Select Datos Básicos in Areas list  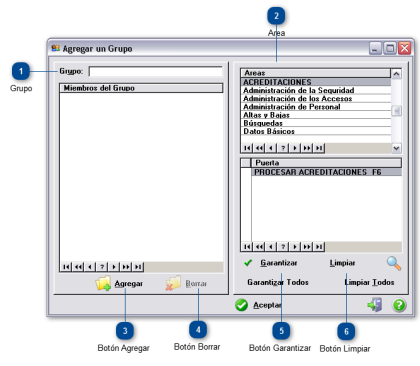[x=316, y=131]
